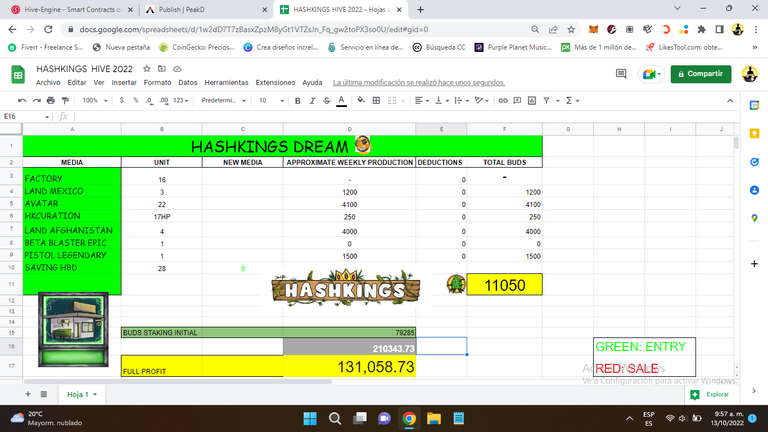Star the HASHKINGS HIVE 2022 document
The height and width of the screenshot is (432, 768).
coord(146,69)
